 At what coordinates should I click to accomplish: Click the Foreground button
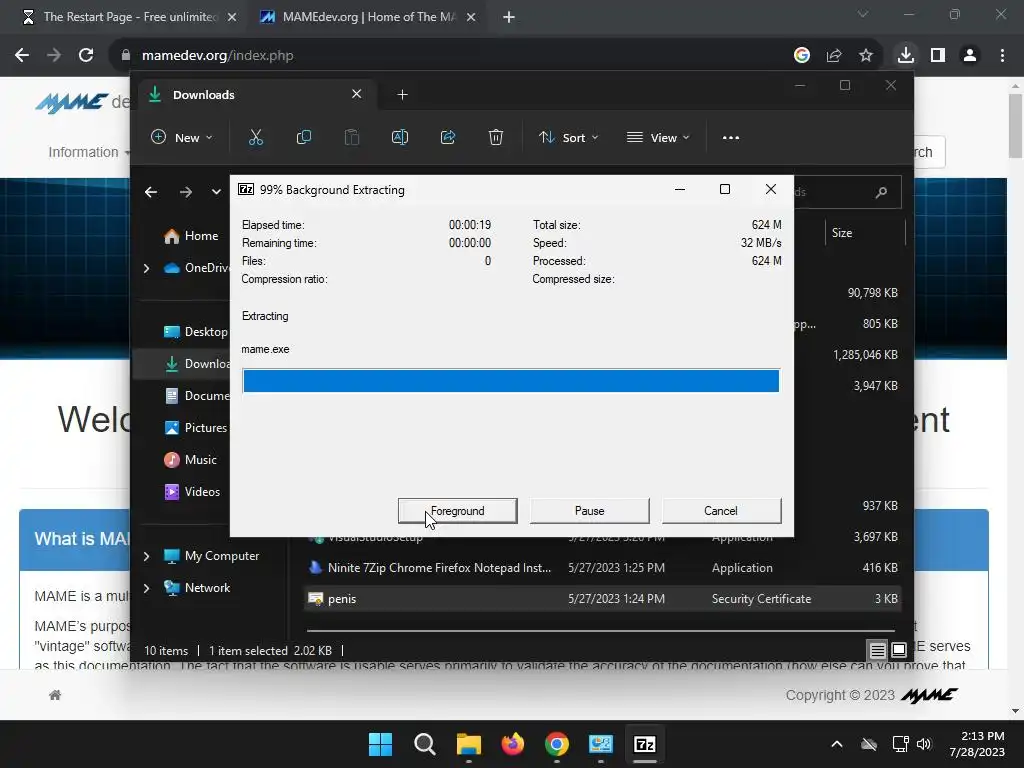tap(458, 511)
